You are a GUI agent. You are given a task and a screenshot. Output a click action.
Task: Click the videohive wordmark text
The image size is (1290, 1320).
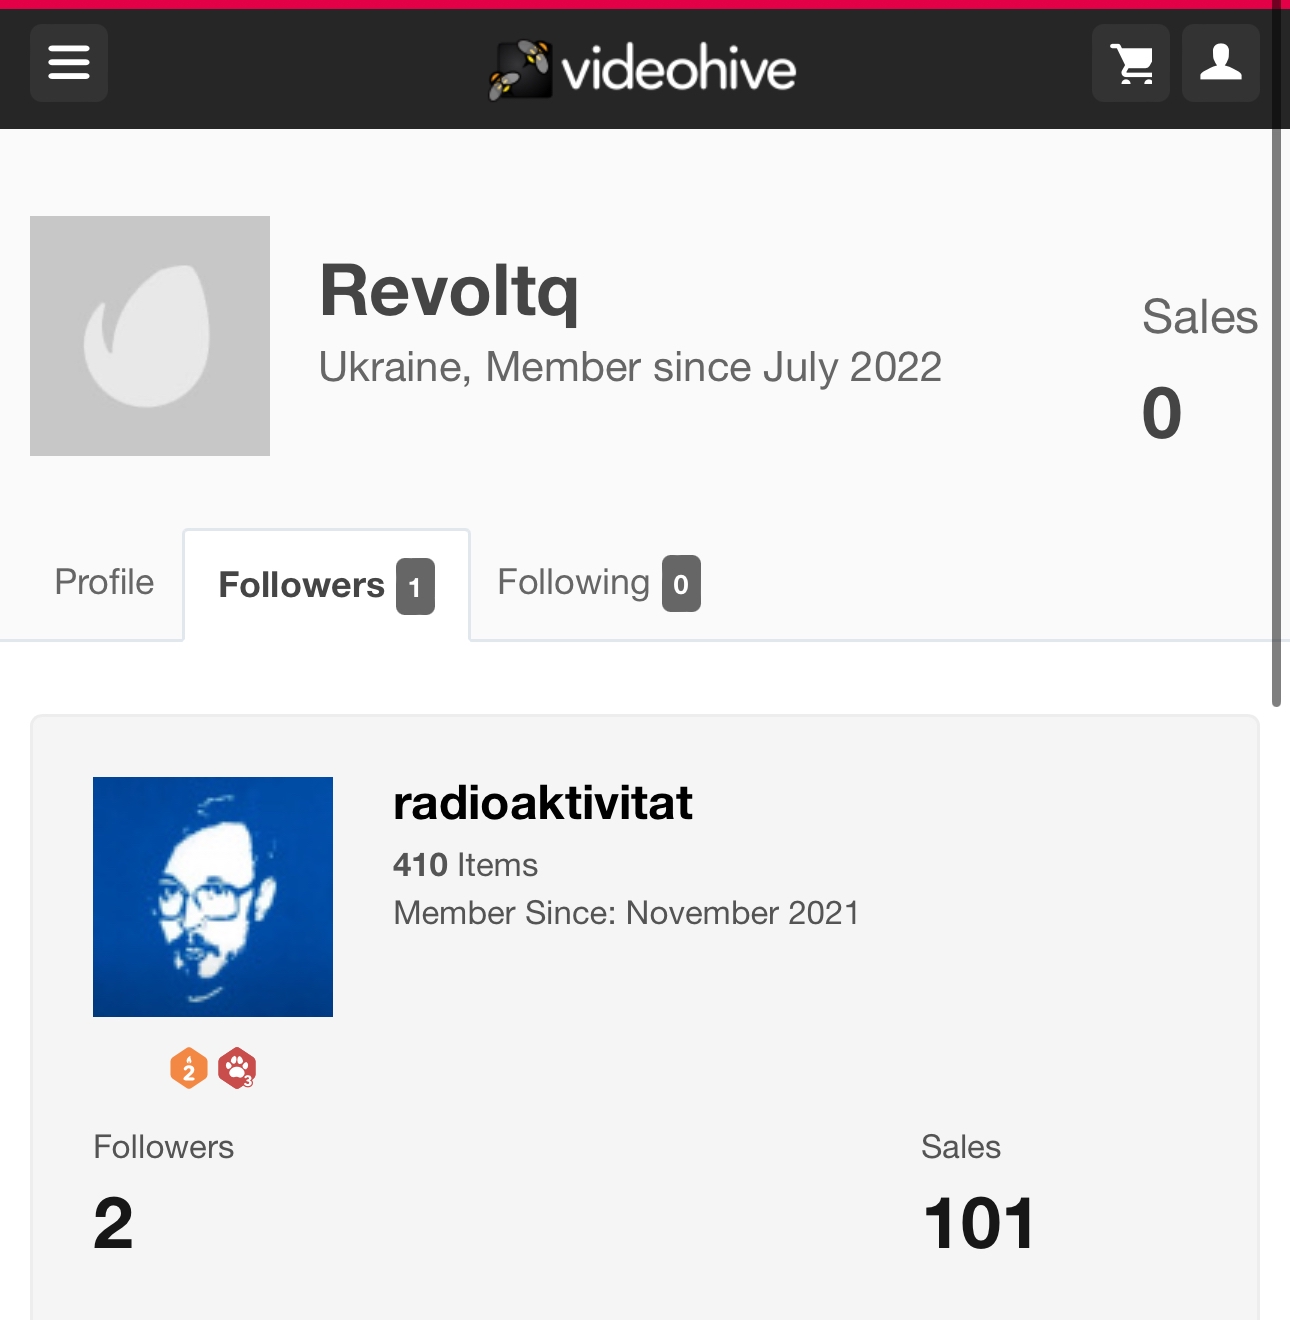(679, 69)
